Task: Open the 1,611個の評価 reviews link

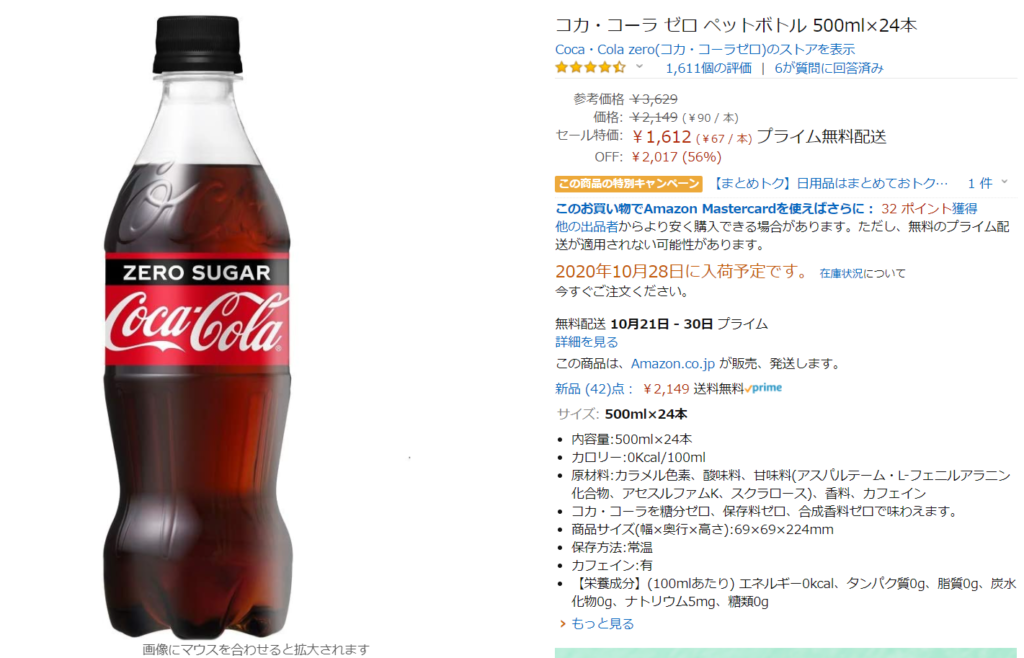Action: point(708,68)
